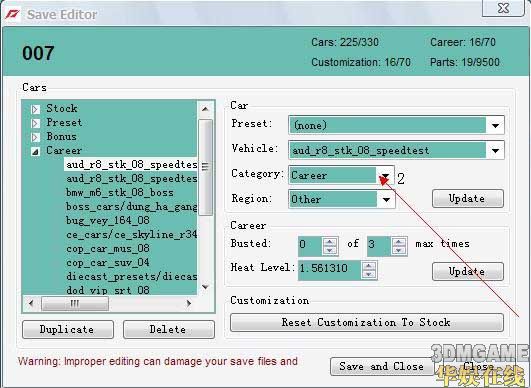Open the Preset dropdown showing (none)
The height and width of the screenshot is (388, 531).
(x=495, y=125)
